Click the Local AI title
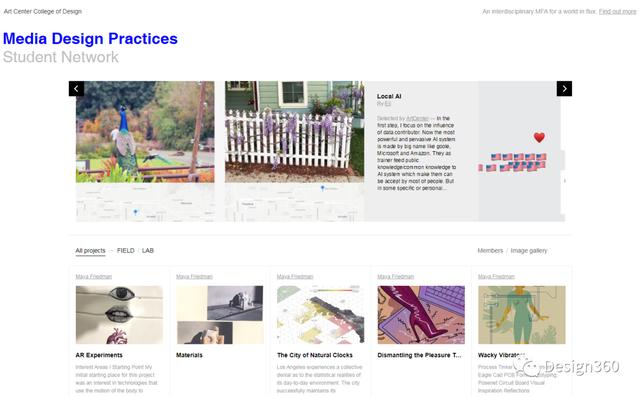 [389, 96]
